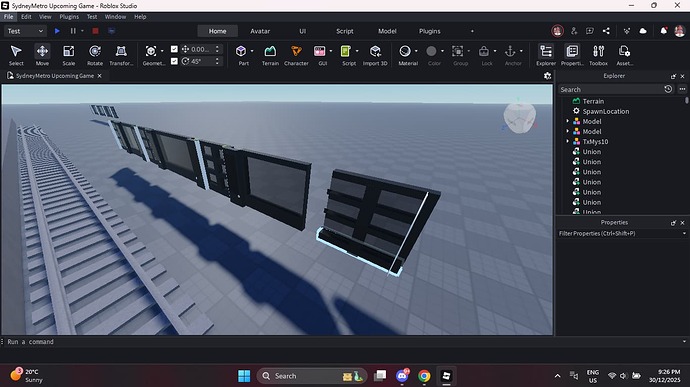Image resolution: width=690 pixels, height=387 pixels.
Task: Toggle the Explorer panel button
Action: click(x=546, y=55)
